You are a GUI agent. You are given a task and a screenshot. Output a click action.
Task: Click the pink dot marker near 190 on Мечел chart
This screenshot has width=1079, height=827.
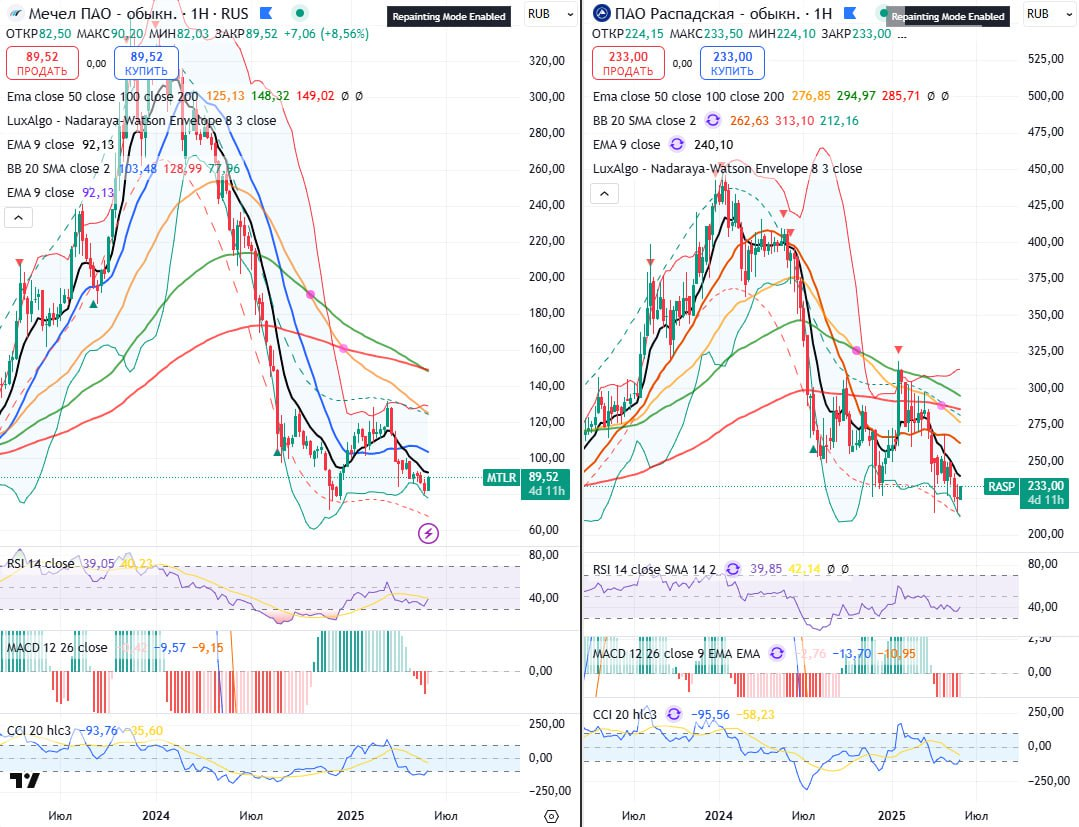tap(310, 294)
